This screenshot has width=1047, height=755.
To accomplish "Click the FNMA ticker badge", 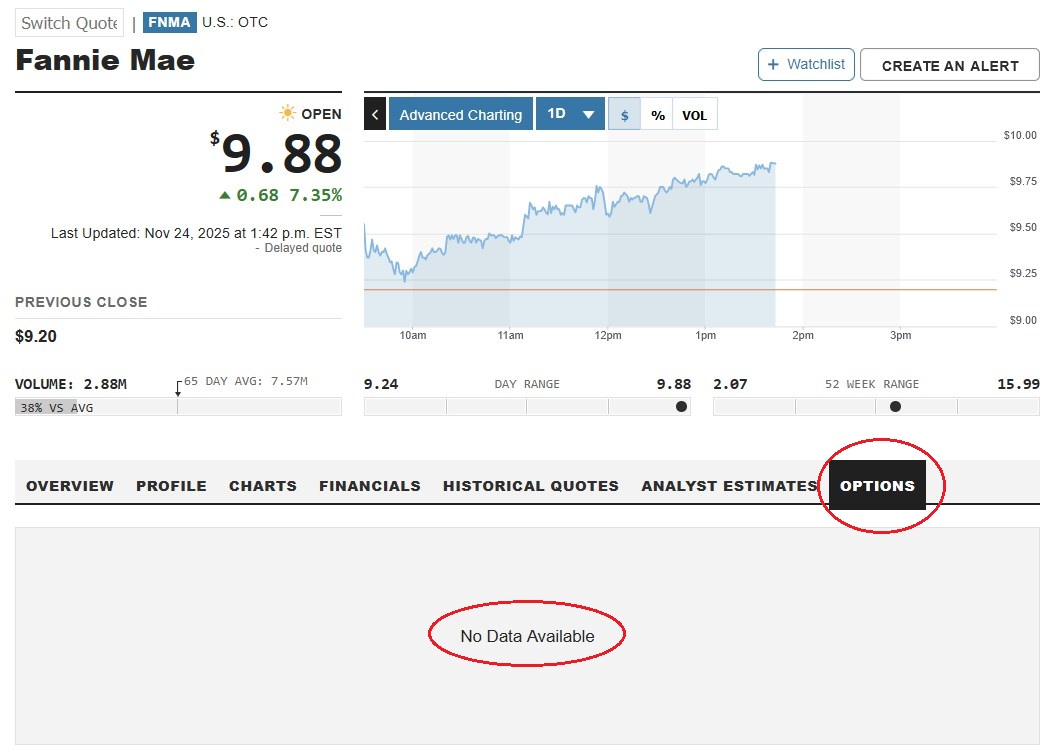I will tap(169, 23).
